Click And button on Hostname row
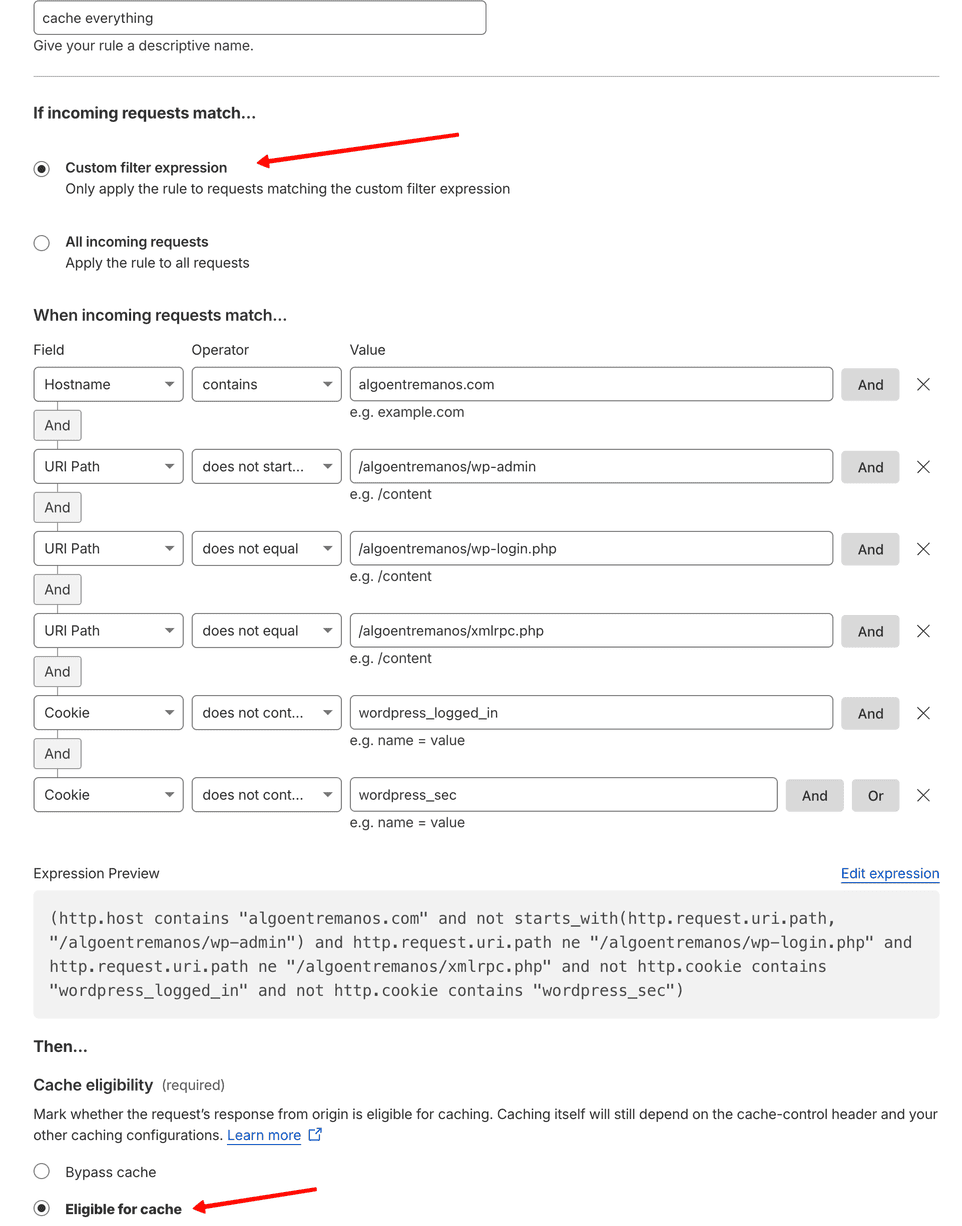The height and width of the screenshot is (1226, 962). click(870, 385)
